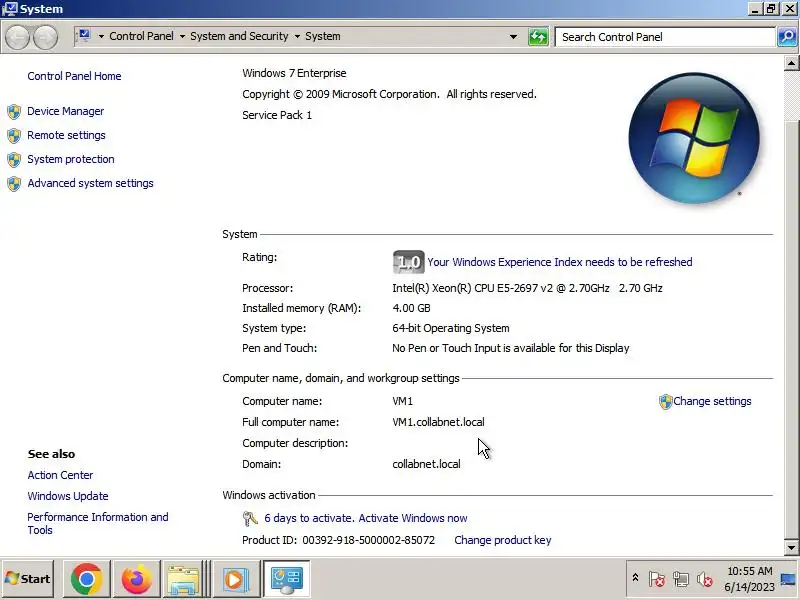The height and width of the screenshot is (600, 800).
Task: Click the activation keys icon
Action: (x=250, y=519)
